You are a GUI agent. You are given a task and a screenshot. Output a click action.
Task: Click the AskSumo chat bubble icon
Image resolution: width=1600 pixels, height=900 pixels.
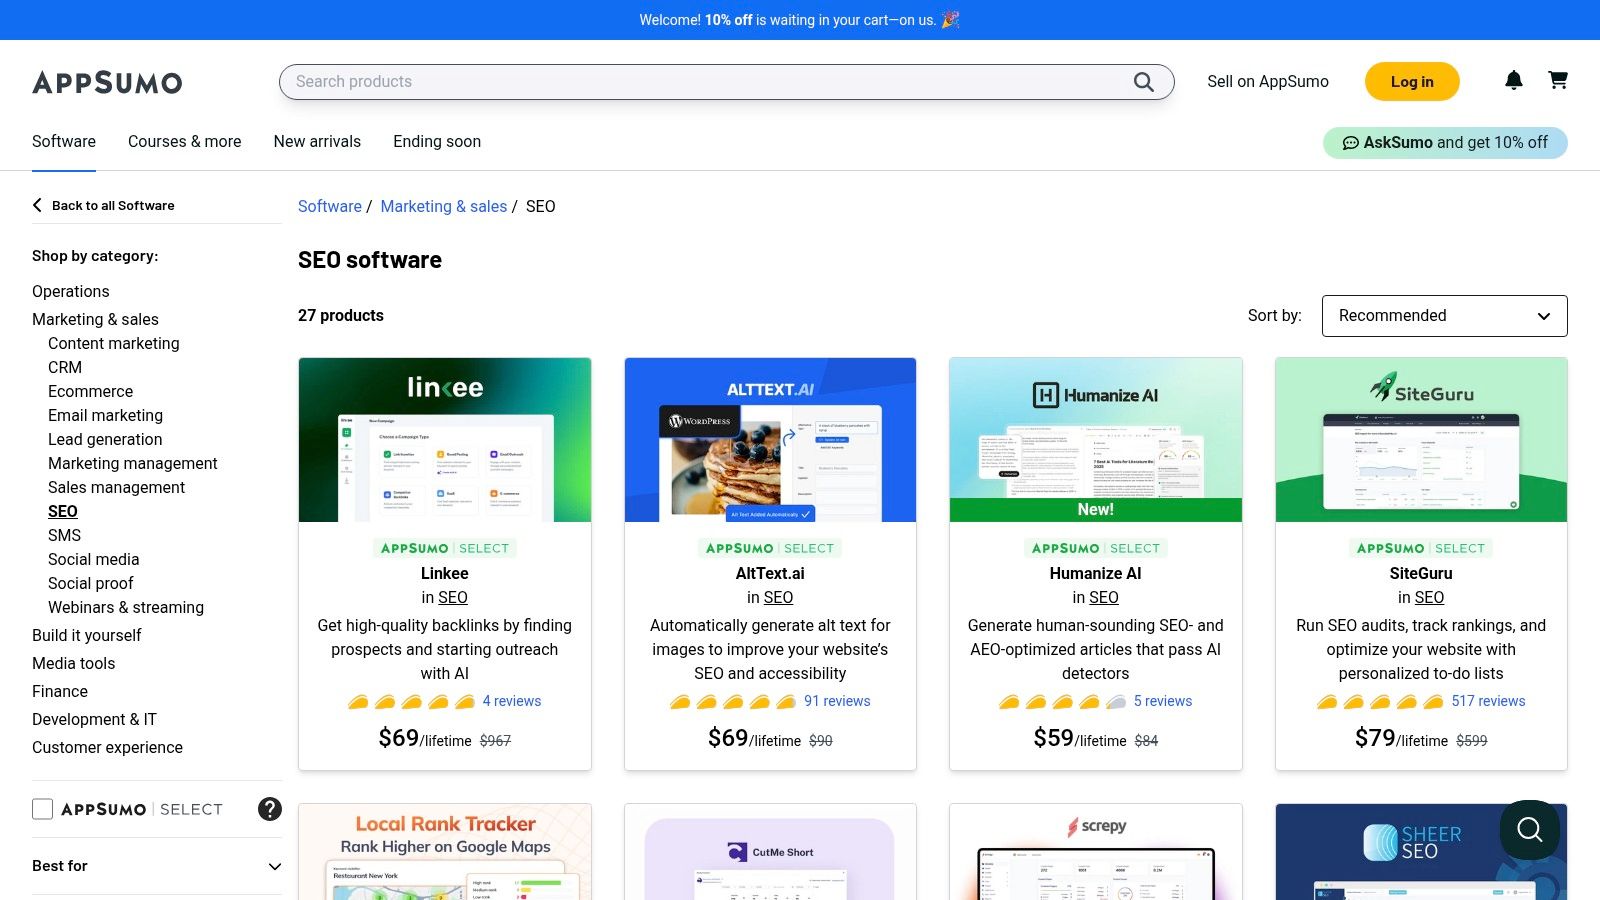(1350, 143)
